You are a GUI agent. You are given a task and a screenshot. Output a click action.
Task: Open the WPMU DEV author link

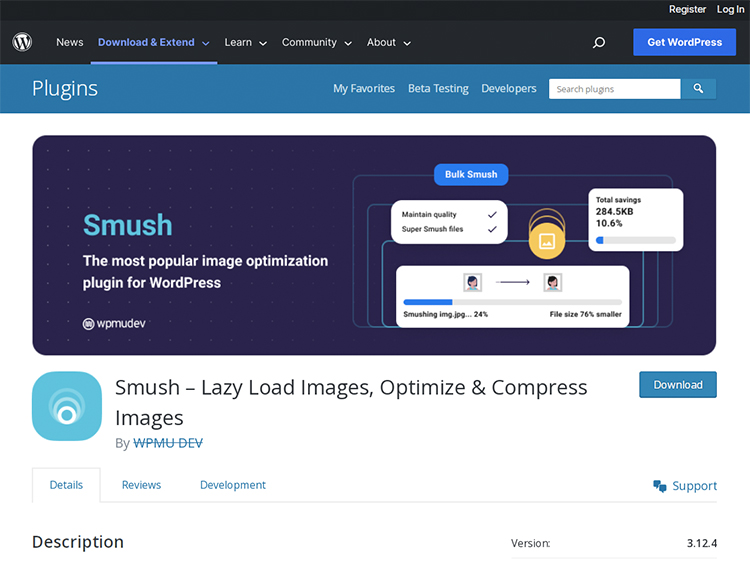pos(168,442)
